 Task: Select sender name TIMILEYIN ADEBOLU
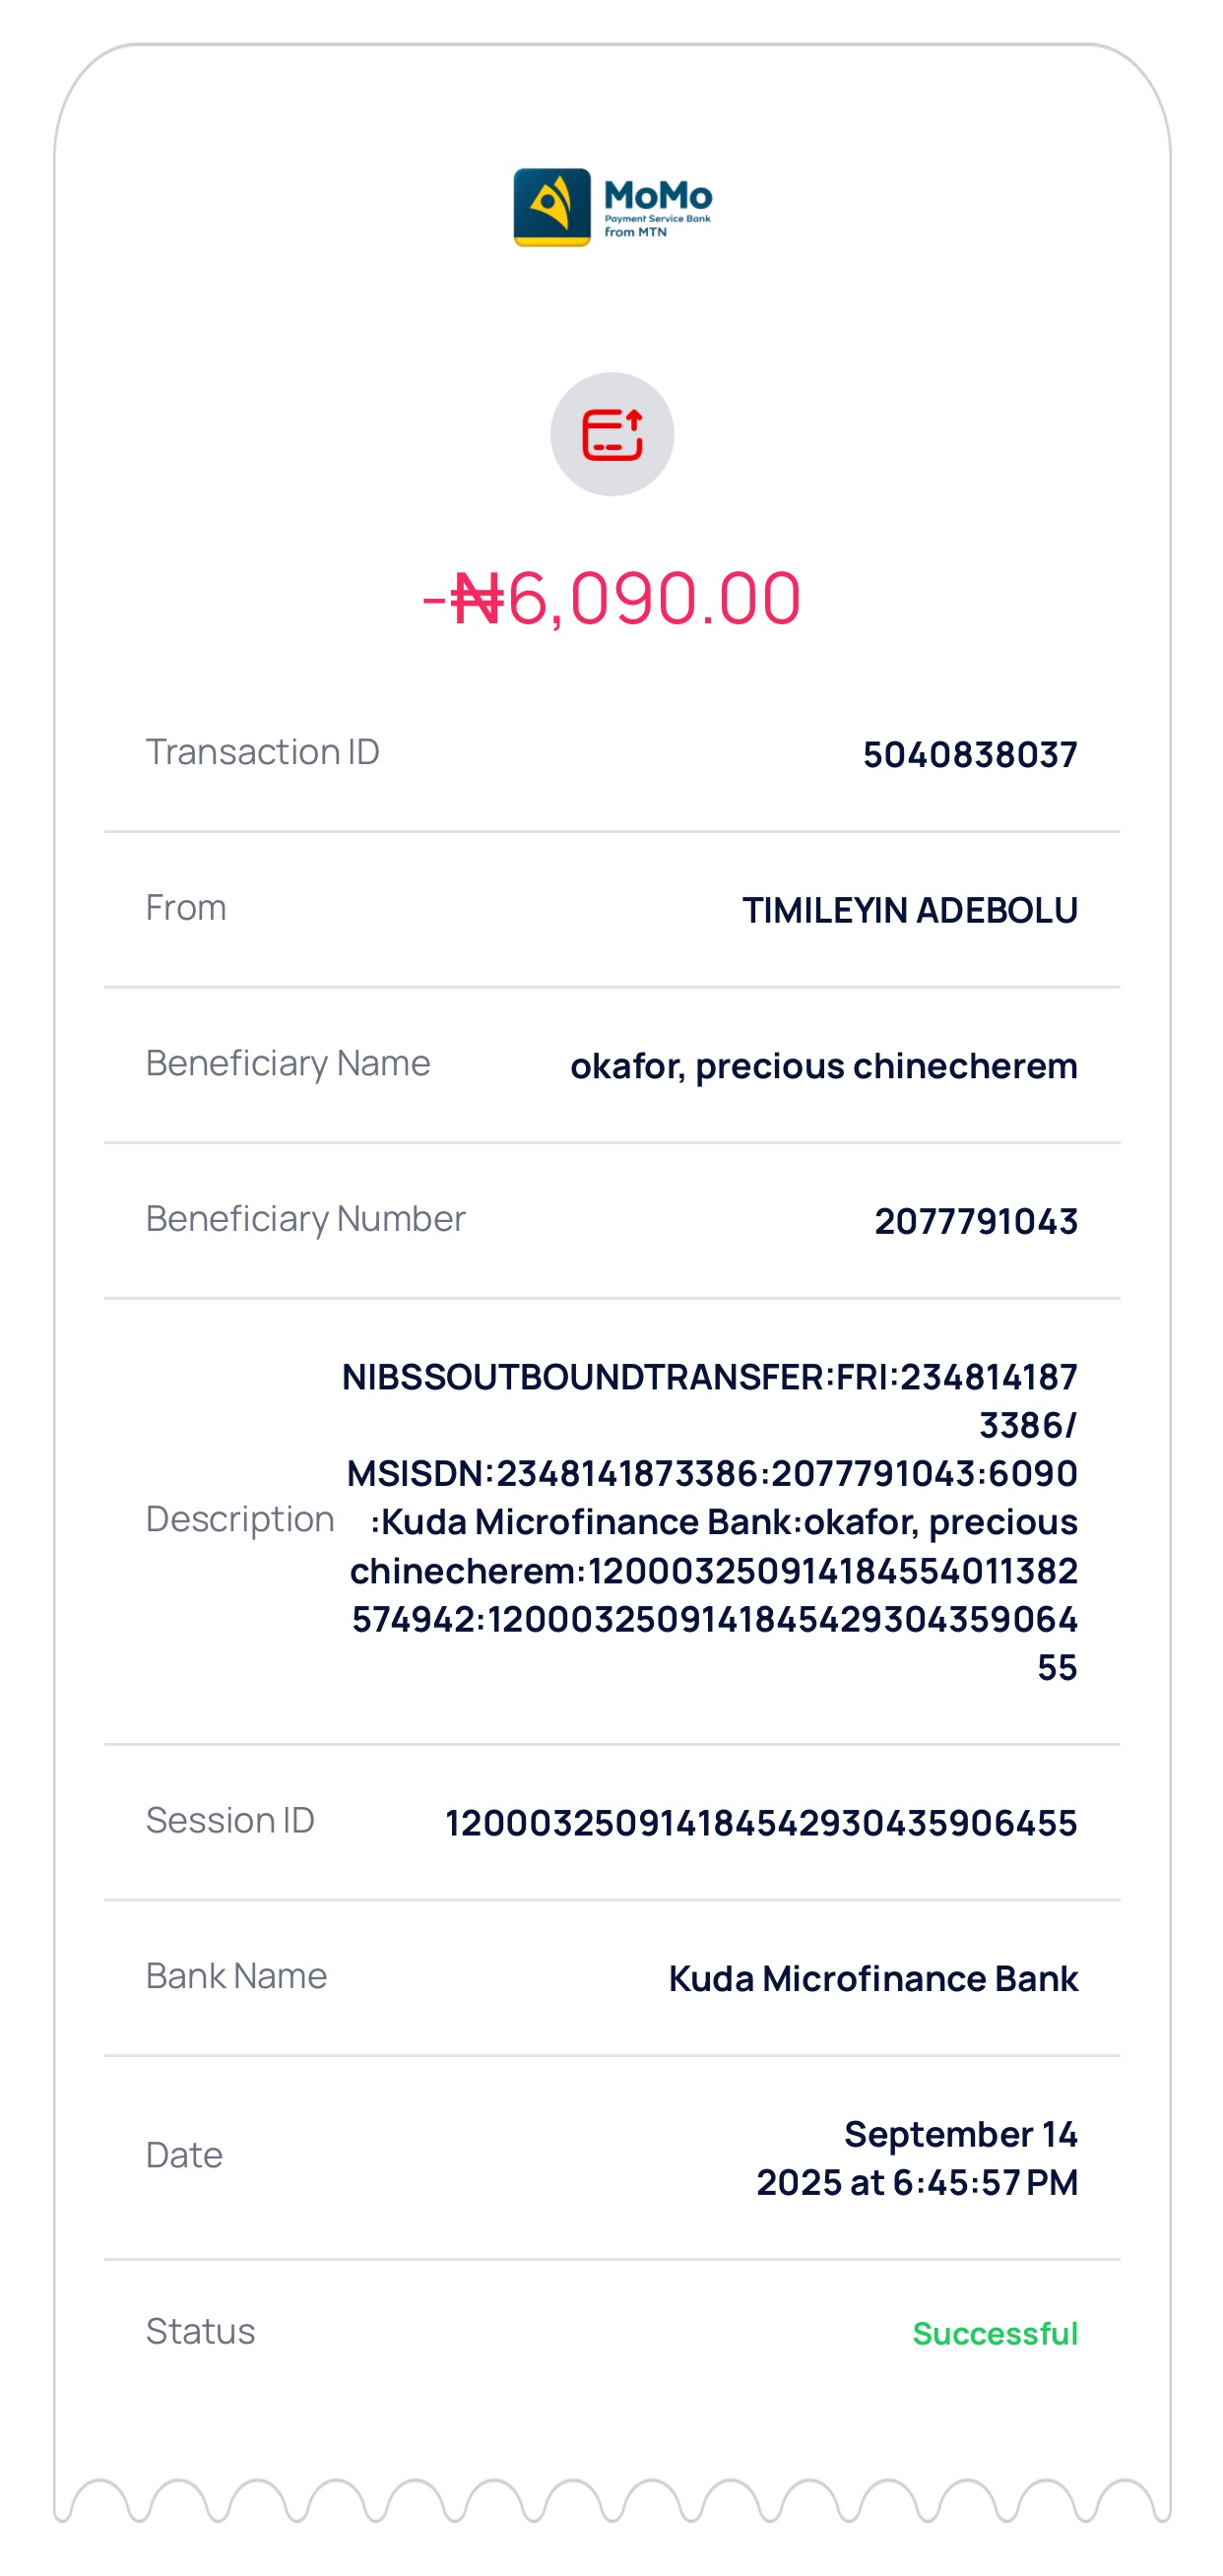pyautogui.click(x=909, y=910)
